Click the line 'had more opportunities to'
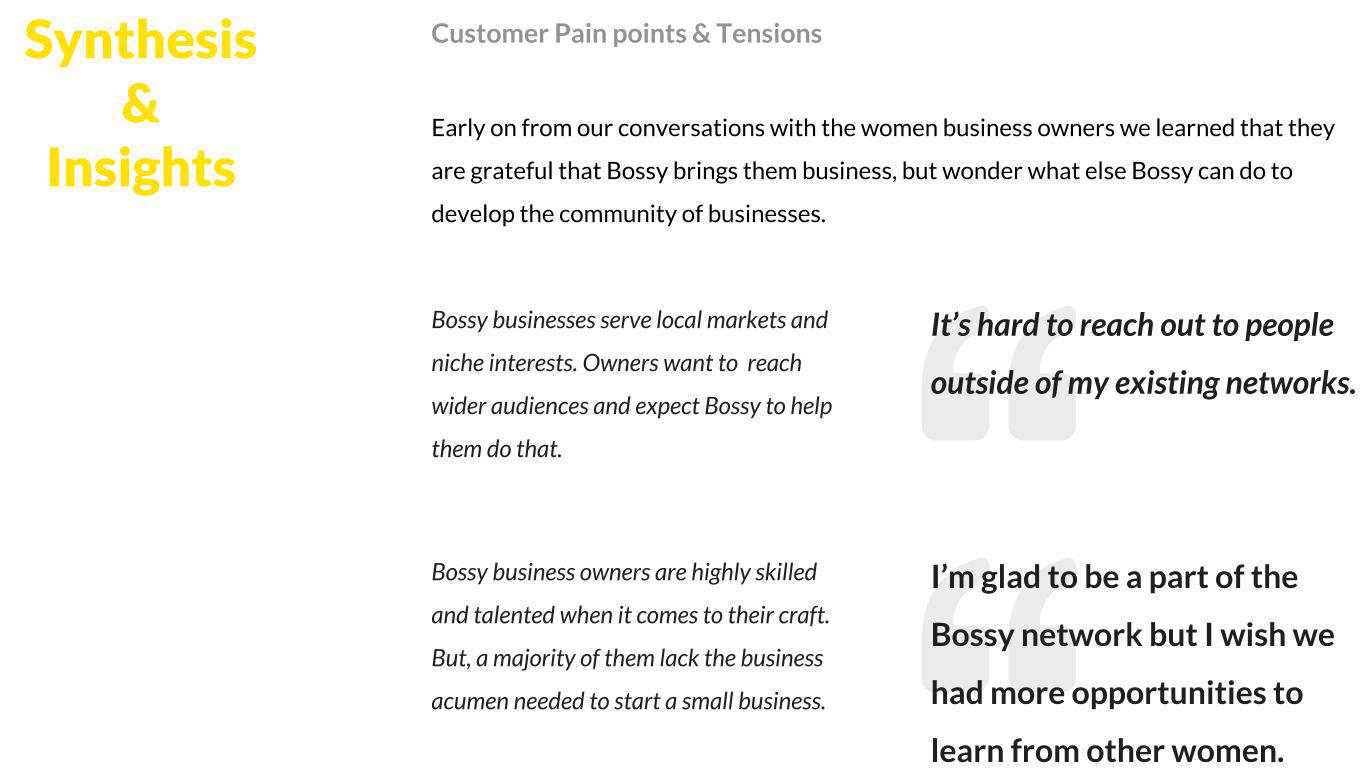The height and width of the screenshot is (768, 1366). coord(1116,693)
